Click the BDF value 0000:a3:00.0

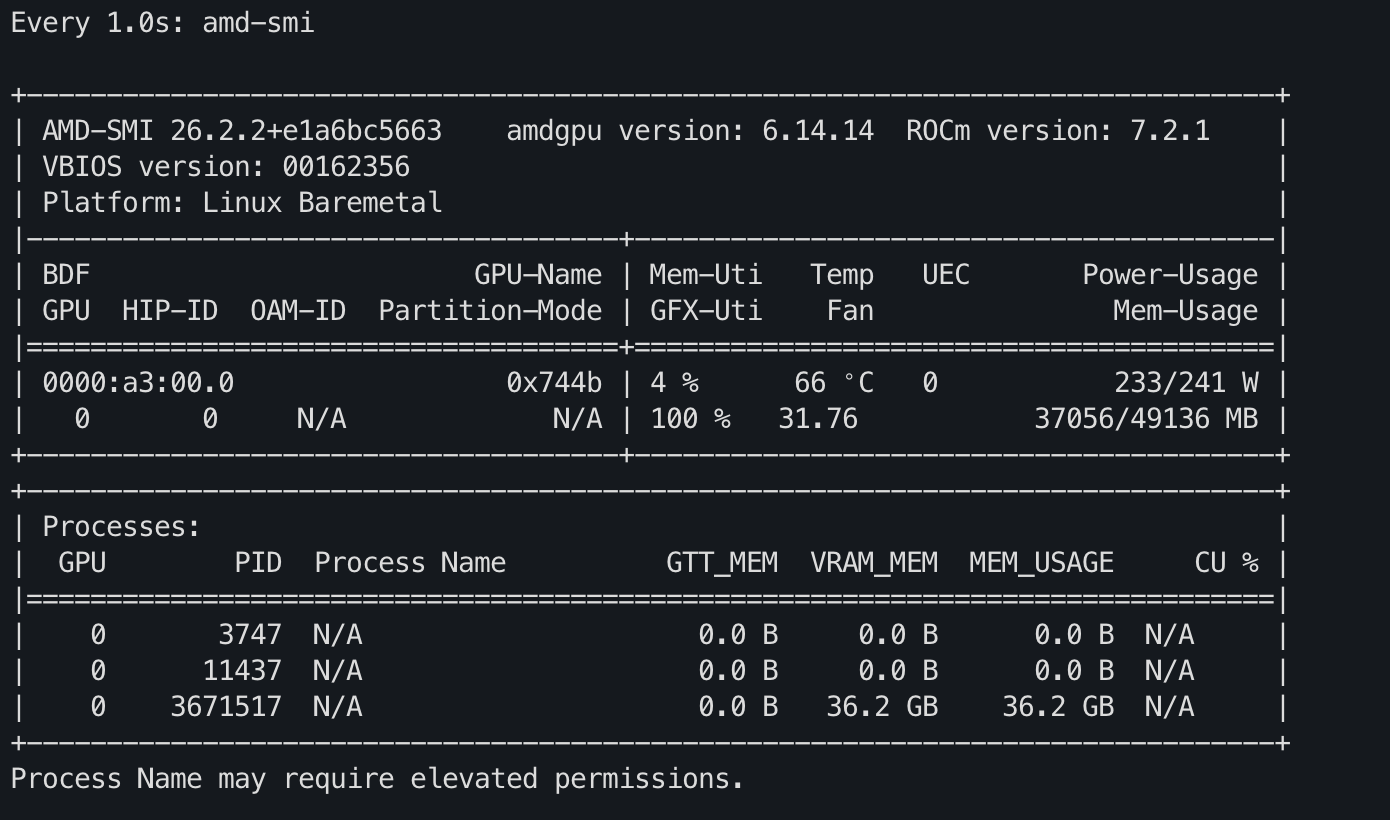[x=138, y=383]
